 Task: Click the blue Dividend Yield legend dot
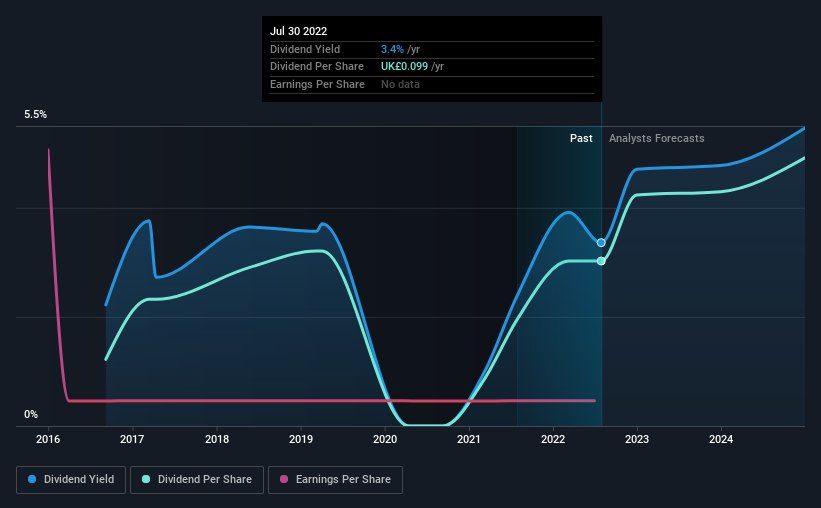coord(32,479)
